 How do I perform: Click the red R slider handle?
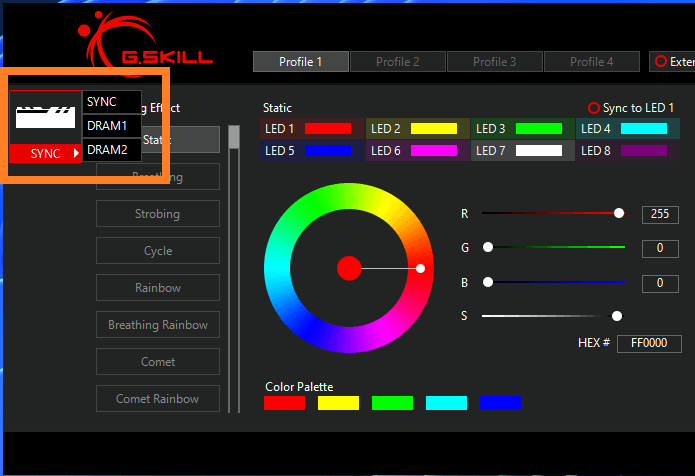tap(619, 213)
